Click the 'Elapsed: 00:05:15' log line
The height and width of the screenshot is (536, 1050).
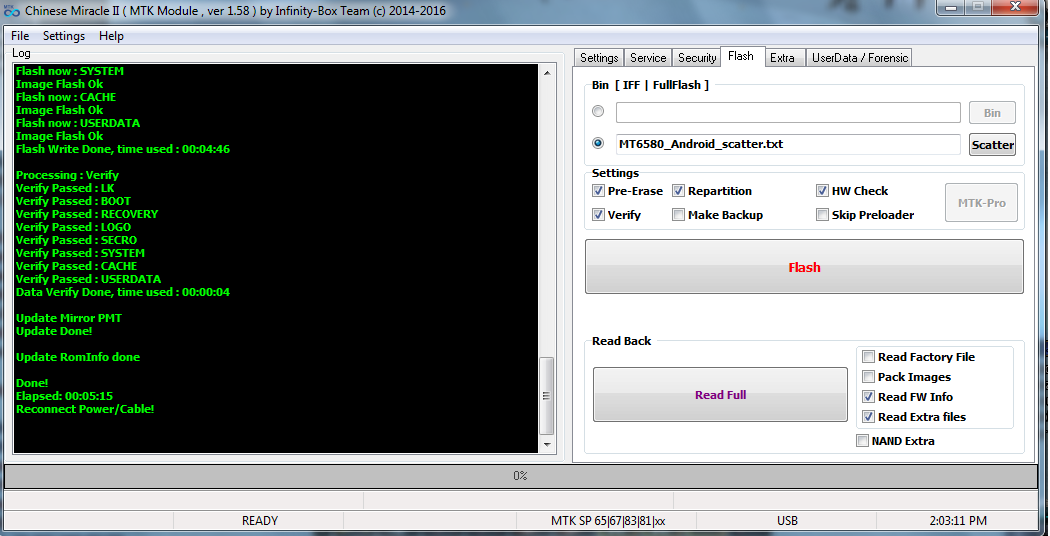coord(64,396)
